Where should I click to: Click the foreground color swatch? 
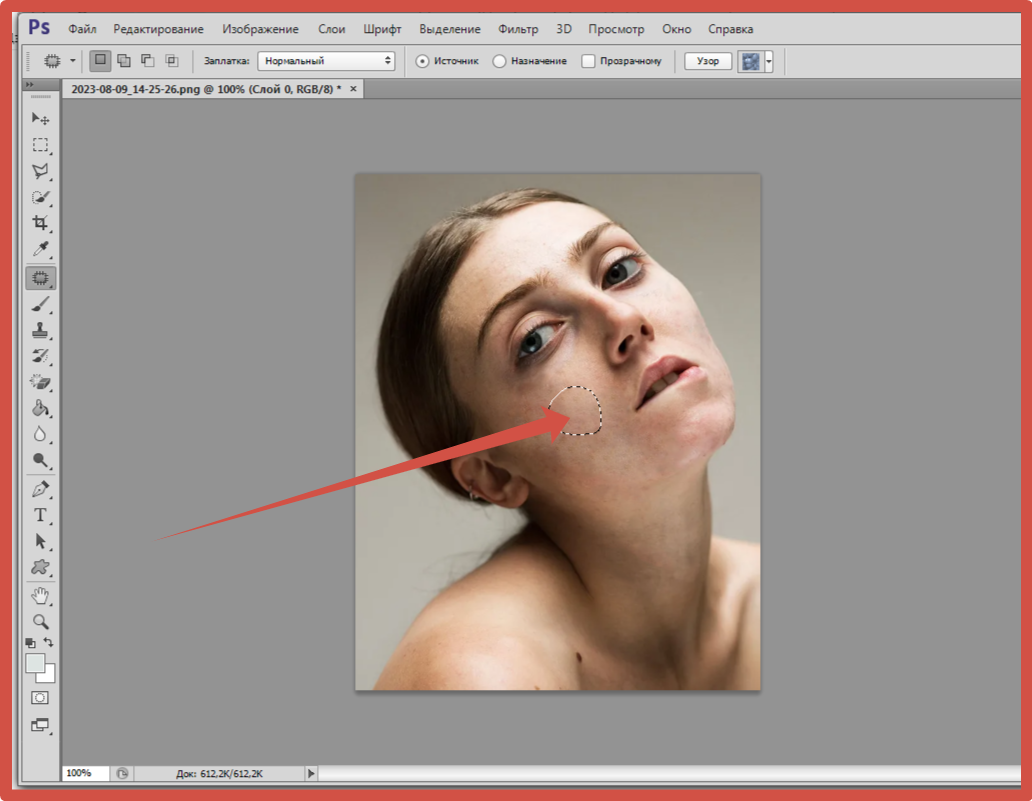point(35,663)
